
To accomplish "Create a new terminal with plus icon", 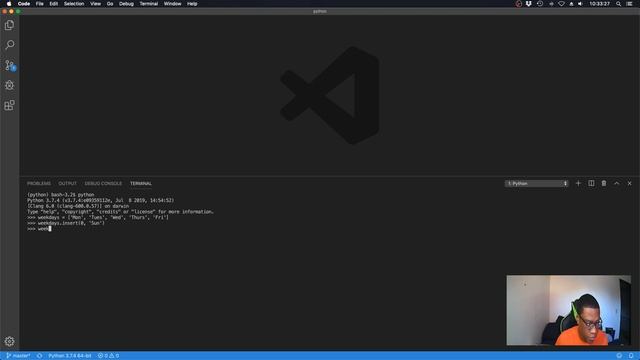I will (578, 183).
